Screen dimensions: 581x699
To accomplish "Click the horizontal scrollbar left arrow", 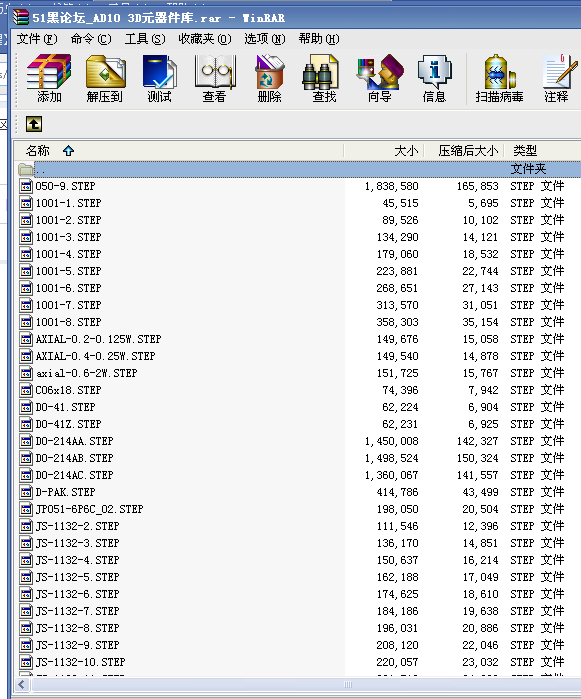I will pos(21,684).
